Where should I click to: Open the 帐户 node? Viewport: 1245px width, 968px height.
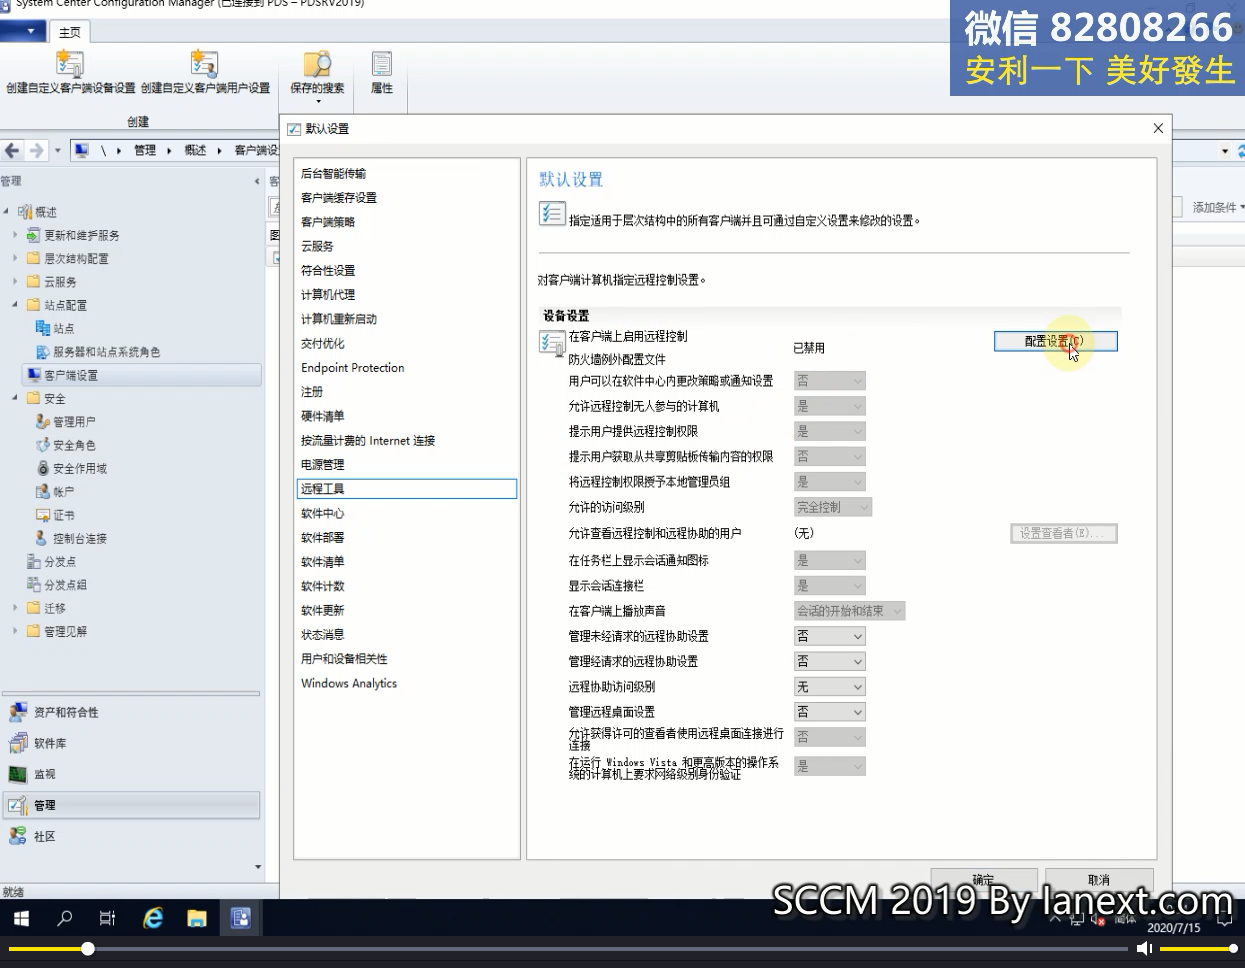point(63,492)
